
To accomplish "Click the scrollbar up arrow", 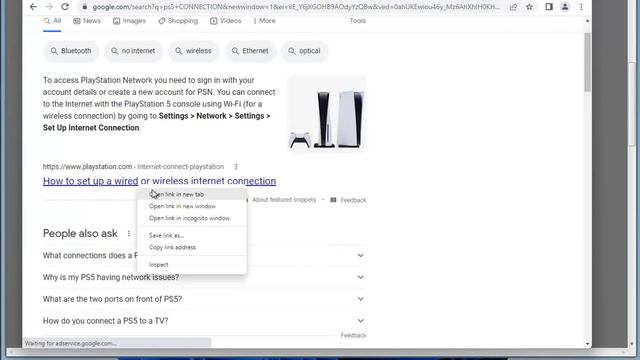I will click(x=588, y=21).
